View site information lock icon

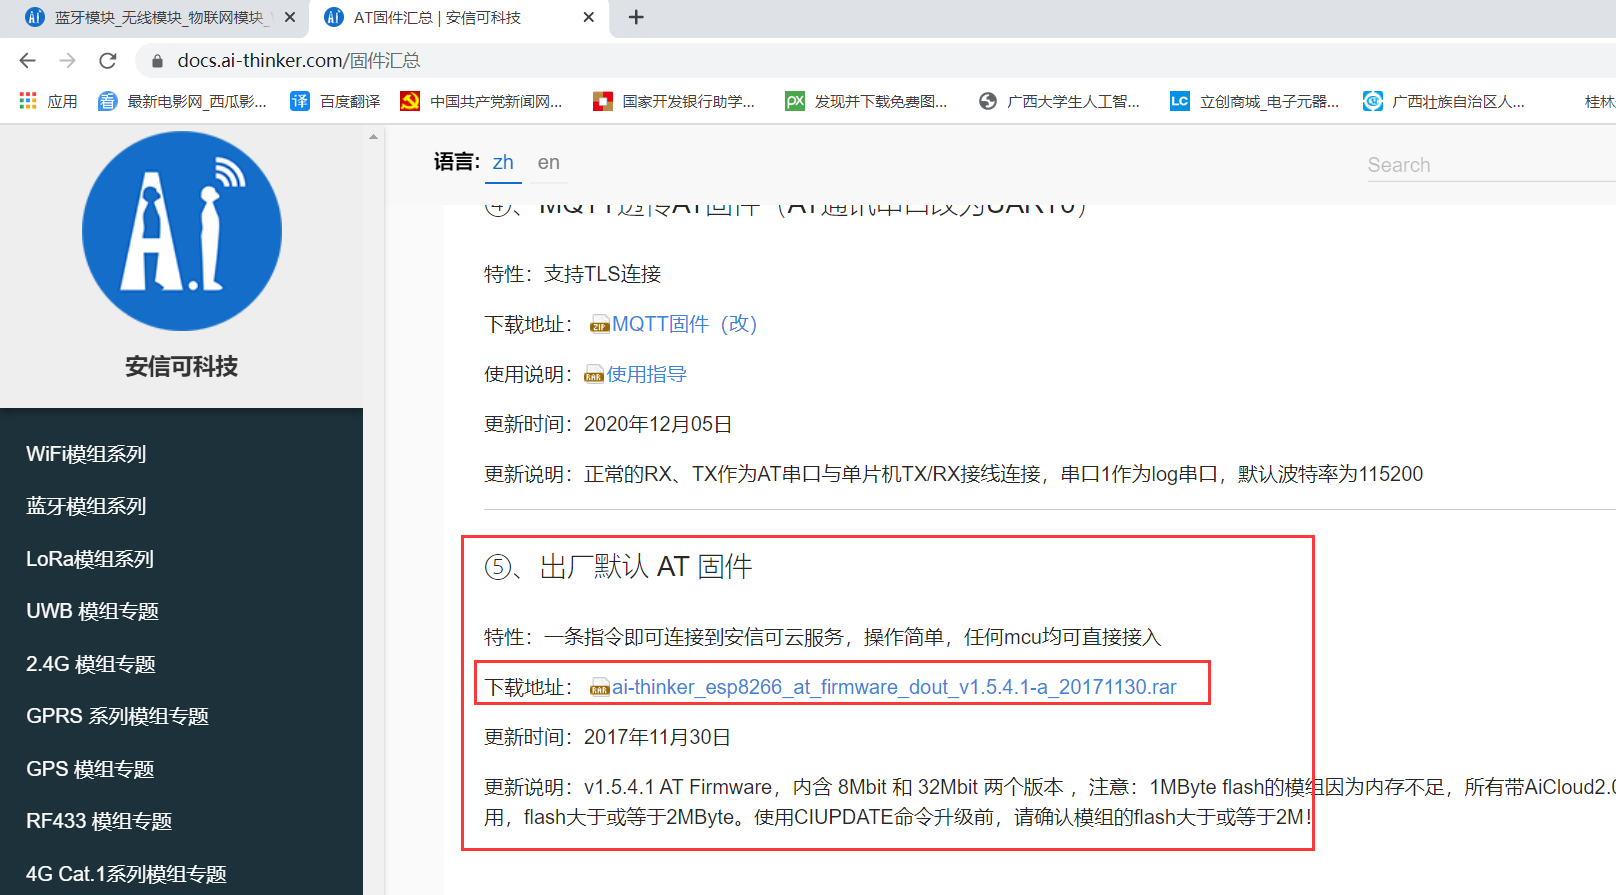[x=157, y=61]
